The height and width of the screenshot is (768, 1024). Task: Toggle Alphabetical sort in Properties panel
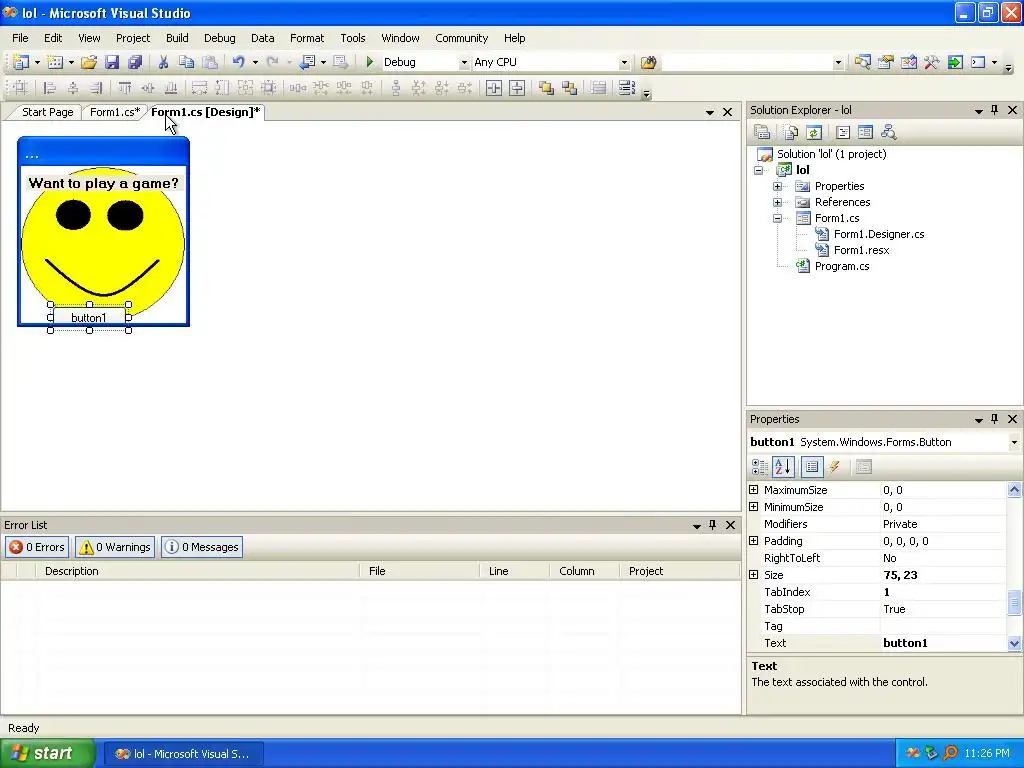[783, 467]
